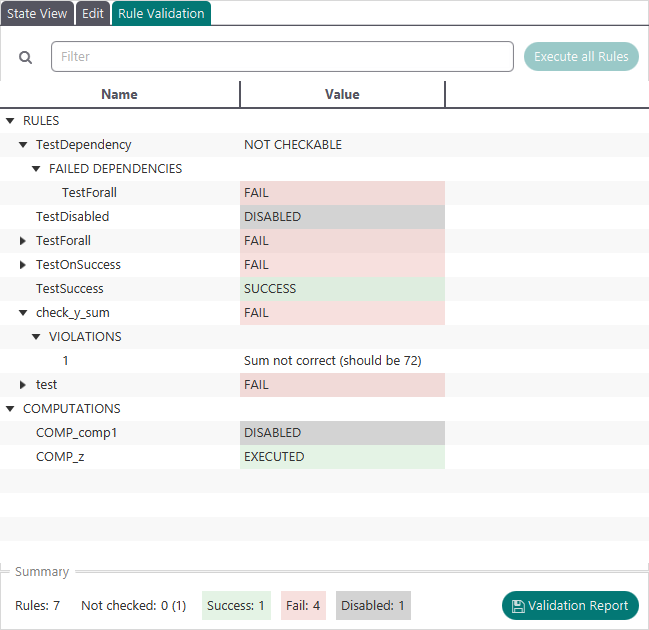The image size is (649, 630).
Task: Select the TestSuccess rule row
Action: click(x=70, y=289)
